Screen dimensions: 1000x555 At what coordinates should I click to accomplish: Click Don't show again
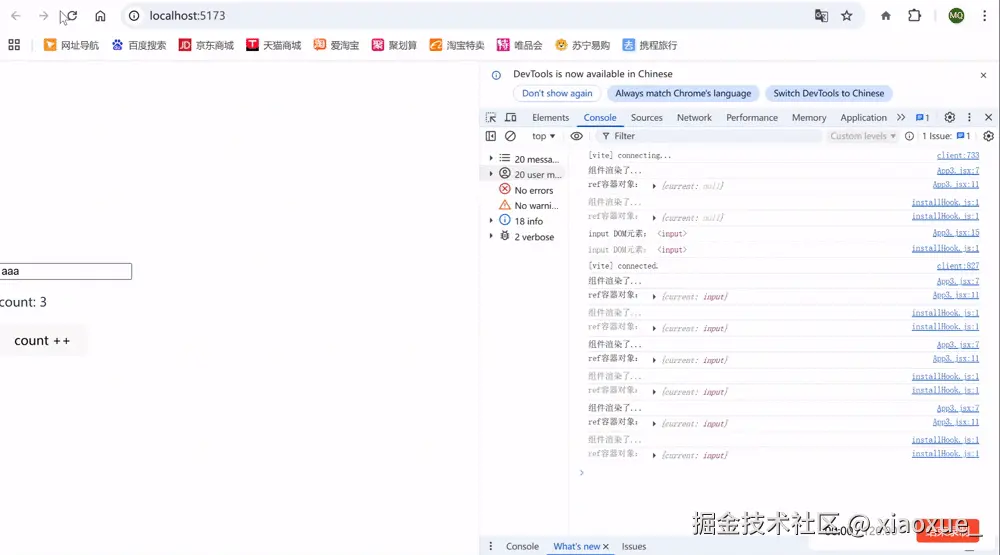pyautogui.click(x=557, y=93)
